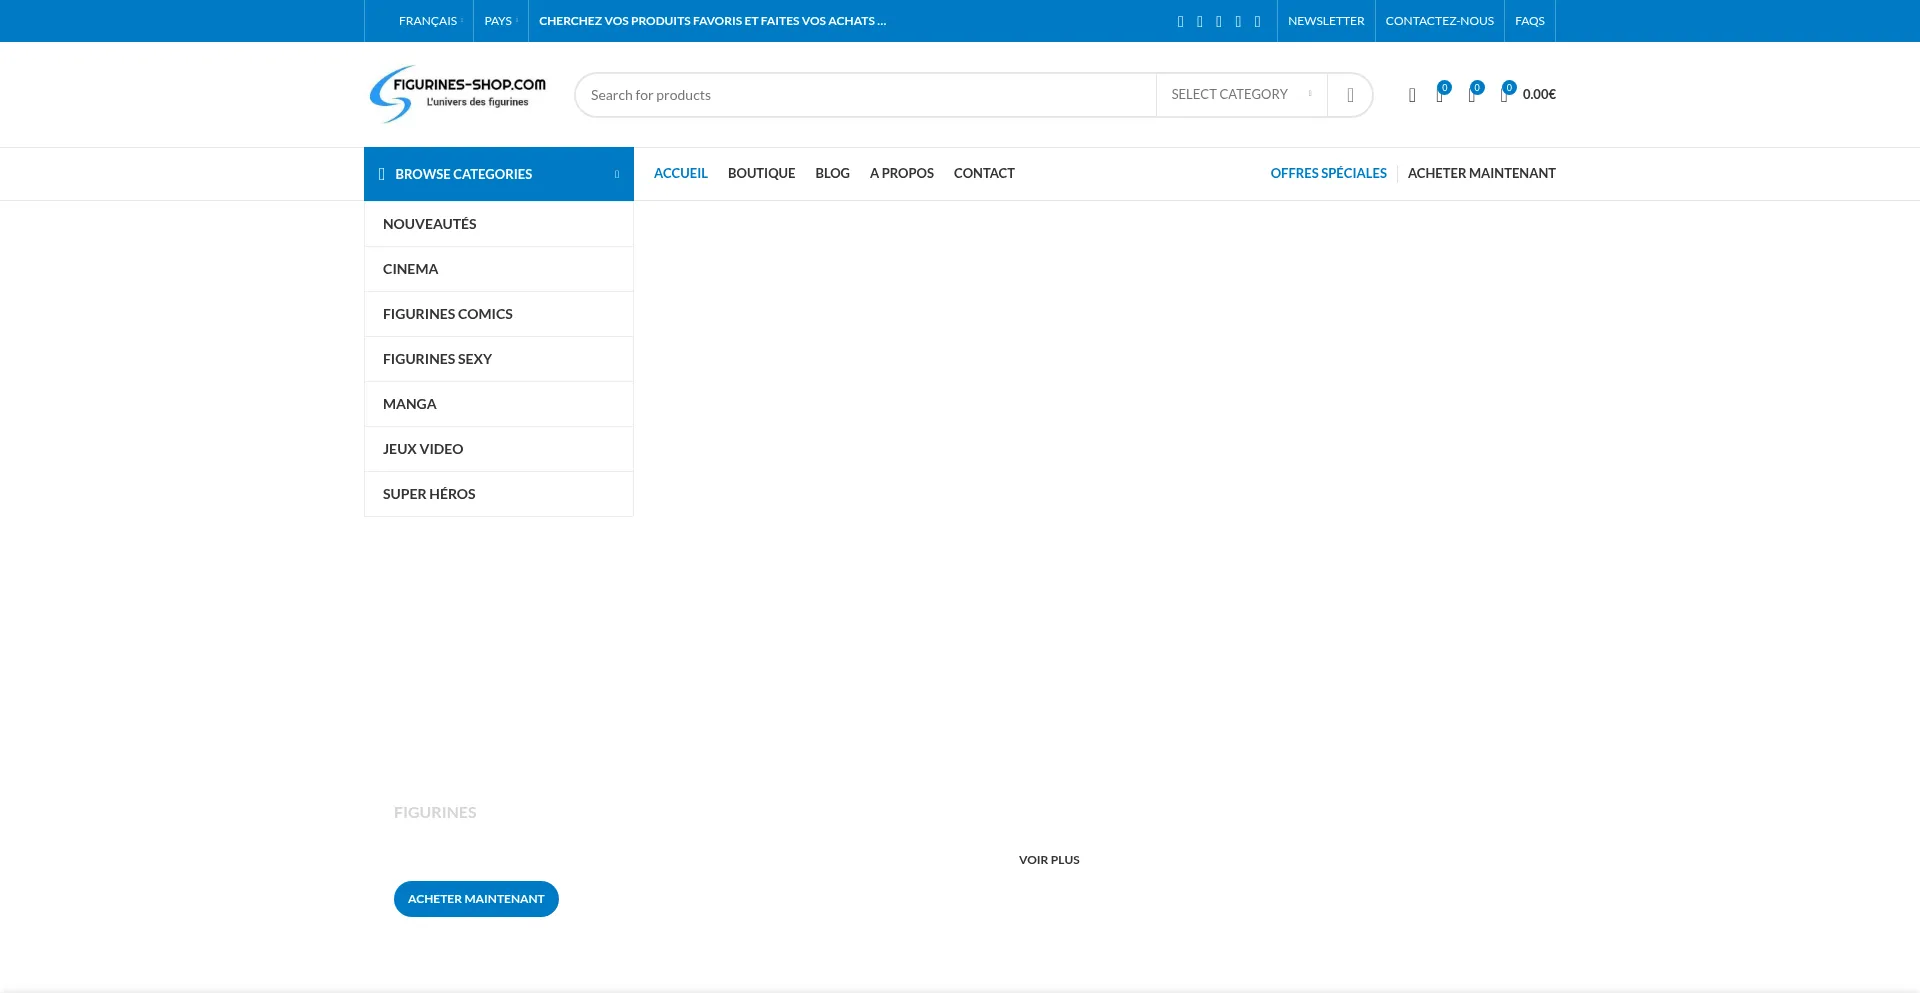Click the search magnifier button in search bar
The width and height of the screenshot is (1920, 993).
[x=1350, y=95]
